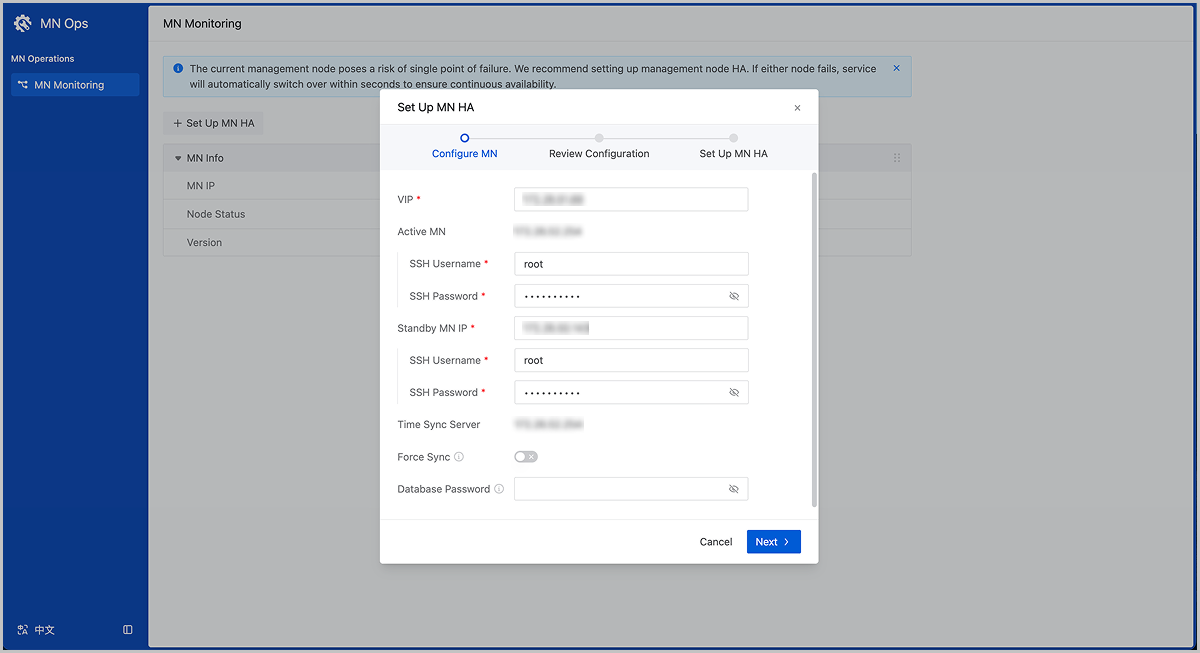The image size is (1200, 653).
Task: Click the Standby MN SSH Username field
Action: 631,360
